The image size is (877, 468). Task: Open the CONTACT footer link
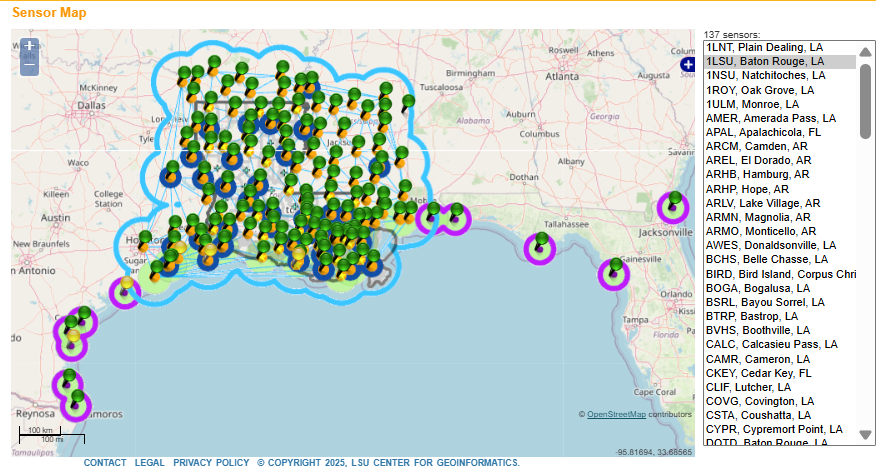pos(105,463)
